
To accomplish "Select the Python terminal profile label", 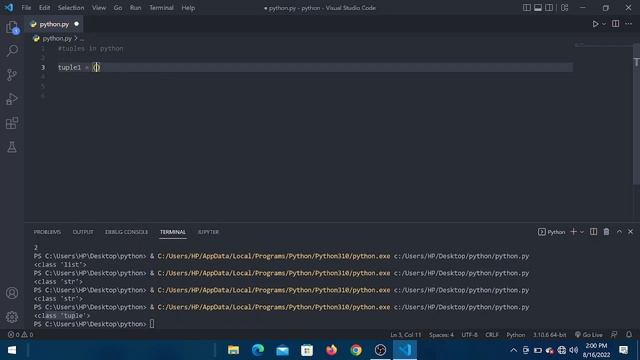I will [x=551, y=232].
